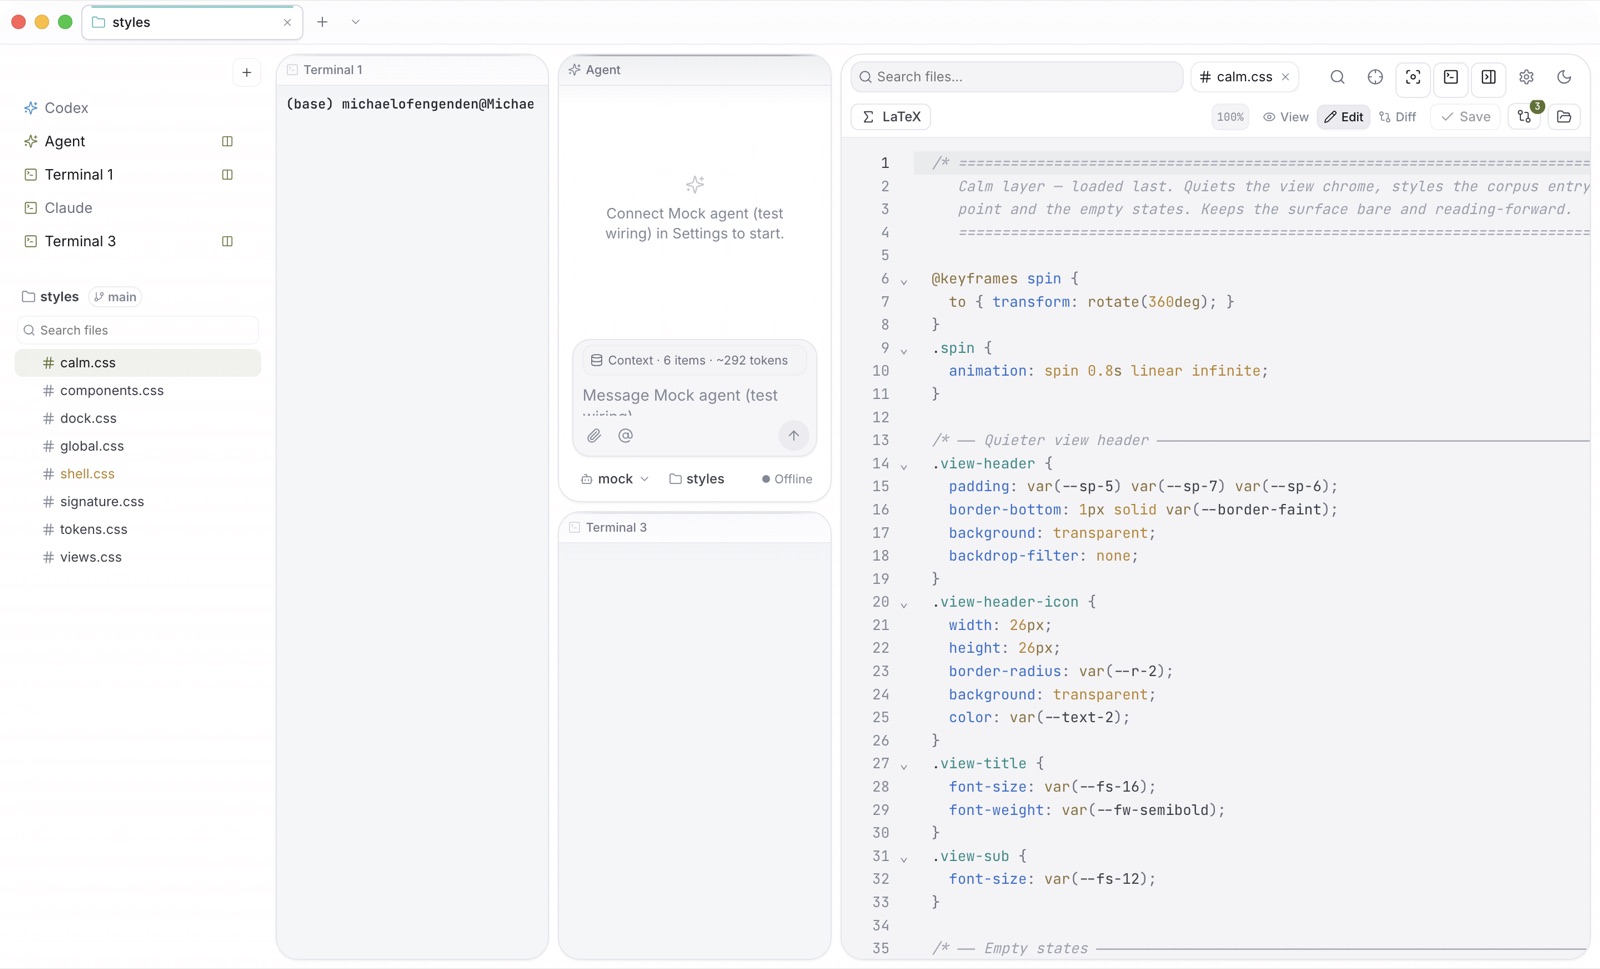1600x969 pixels.
Task: Switch to dark mode with moon icon
Action: 1564,77
